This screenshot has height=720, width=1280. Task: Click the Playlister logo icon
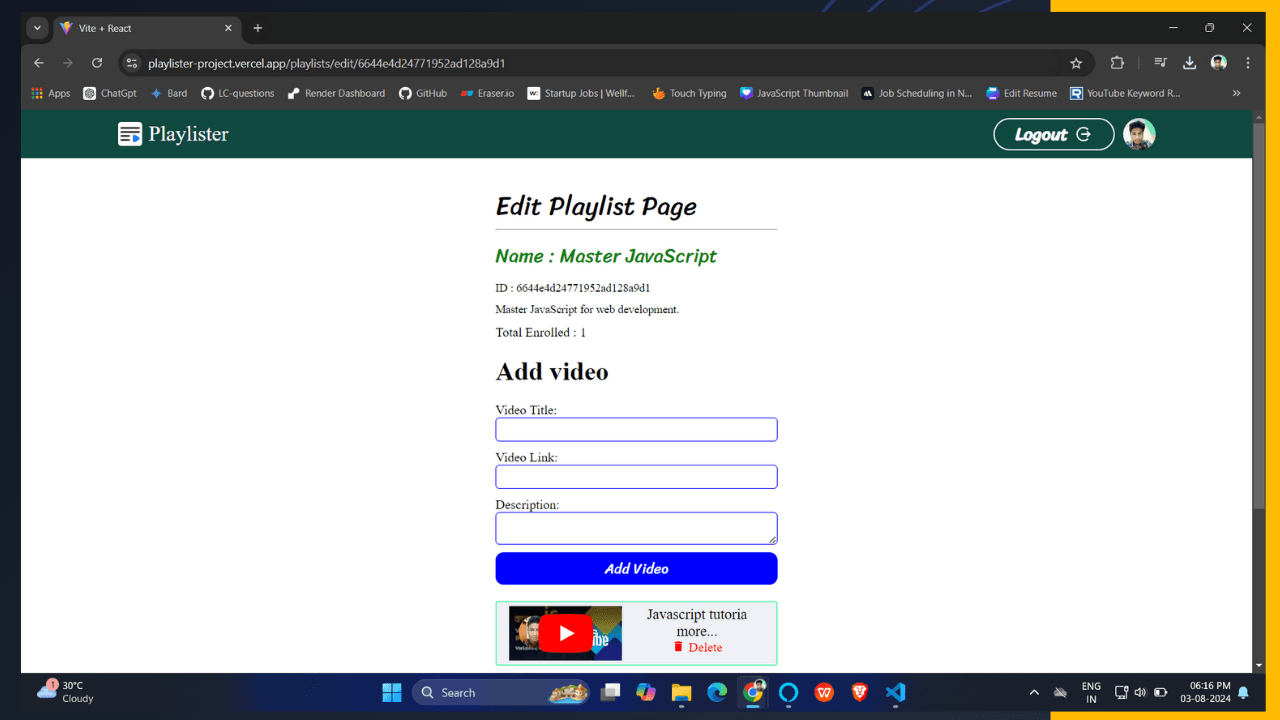pos(130,133)
